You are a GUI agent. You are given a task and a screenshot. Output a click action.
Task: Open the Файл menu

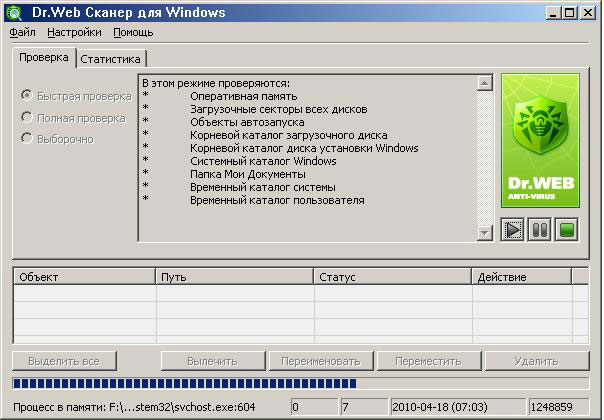coord(22,33)
